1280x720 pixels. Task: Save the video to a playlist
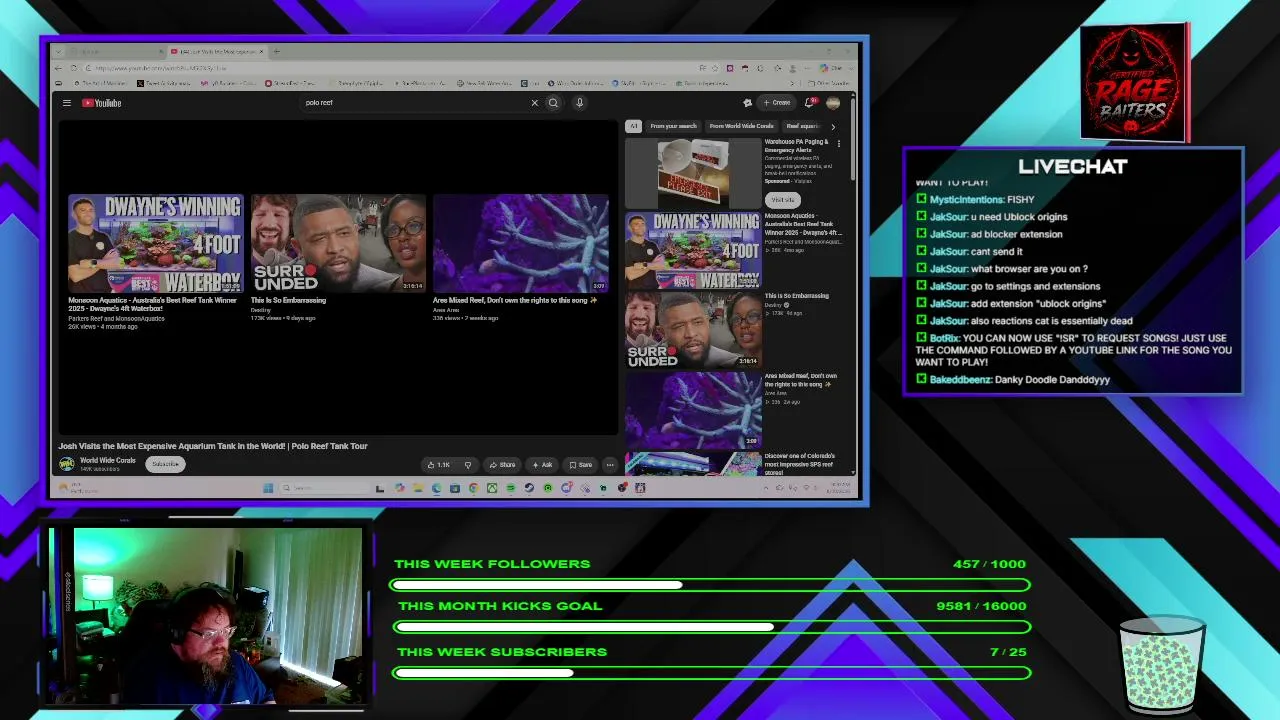[580, 465]
